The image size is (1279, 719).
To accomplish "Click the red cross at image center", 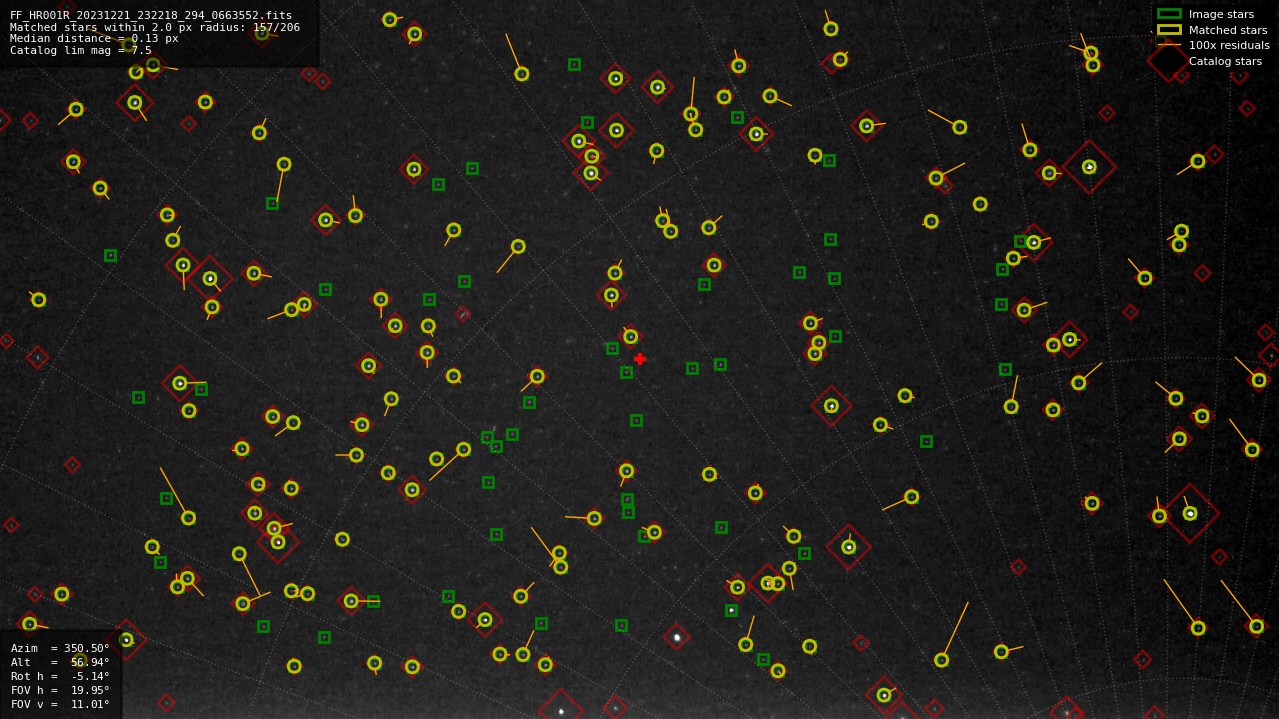I will click(640, 359).
